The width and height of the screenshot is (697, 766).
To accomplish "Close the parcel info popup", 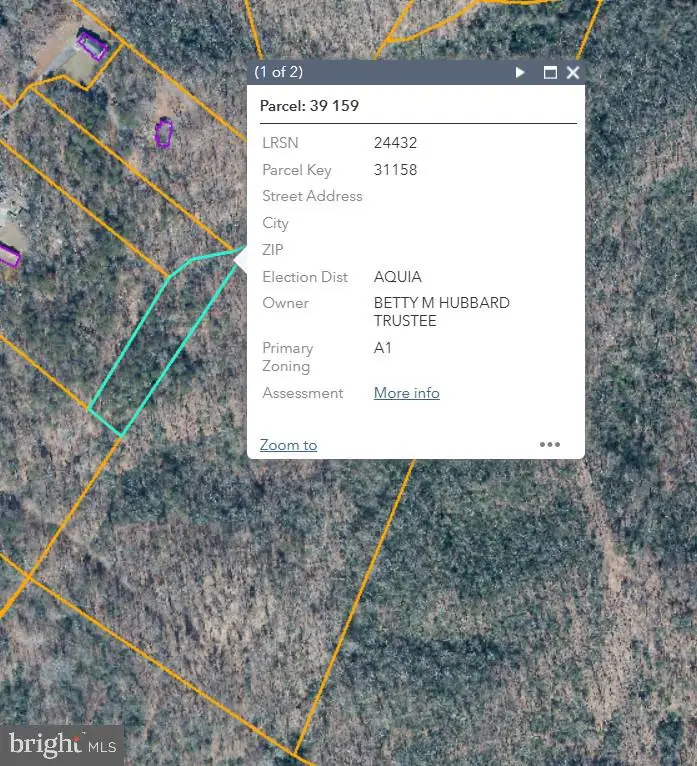I will (x=573, y=73).
